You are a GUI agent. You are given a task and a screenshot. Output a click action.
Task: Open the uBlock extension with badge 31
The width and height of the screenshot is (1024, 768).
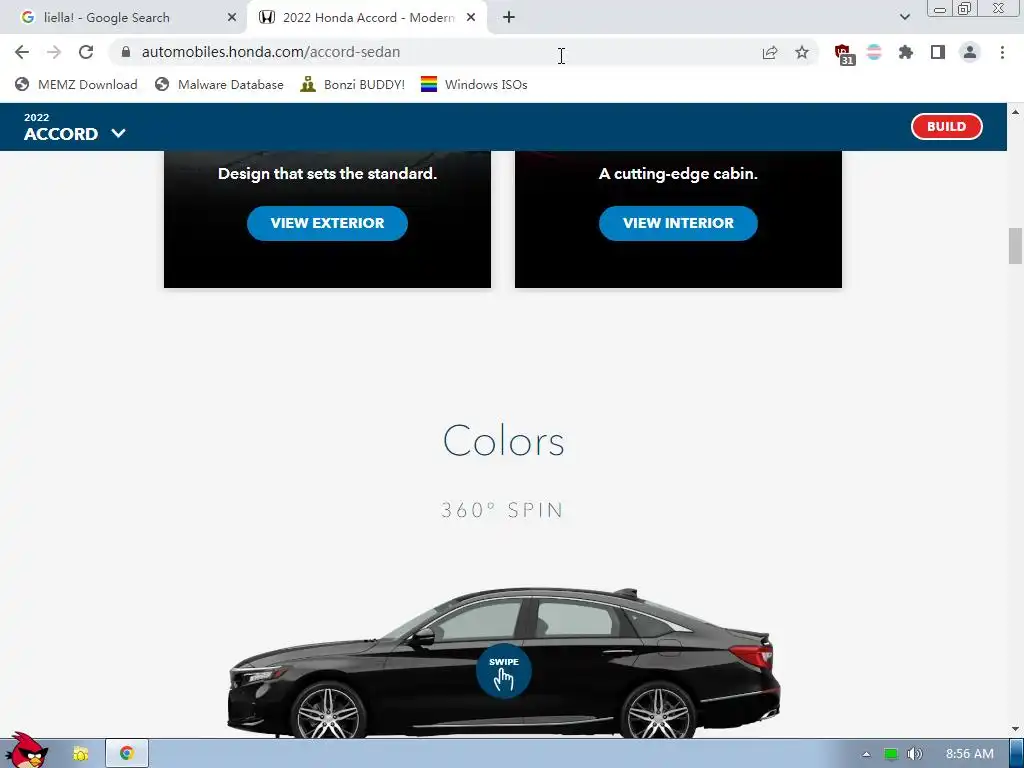(844, 54)
